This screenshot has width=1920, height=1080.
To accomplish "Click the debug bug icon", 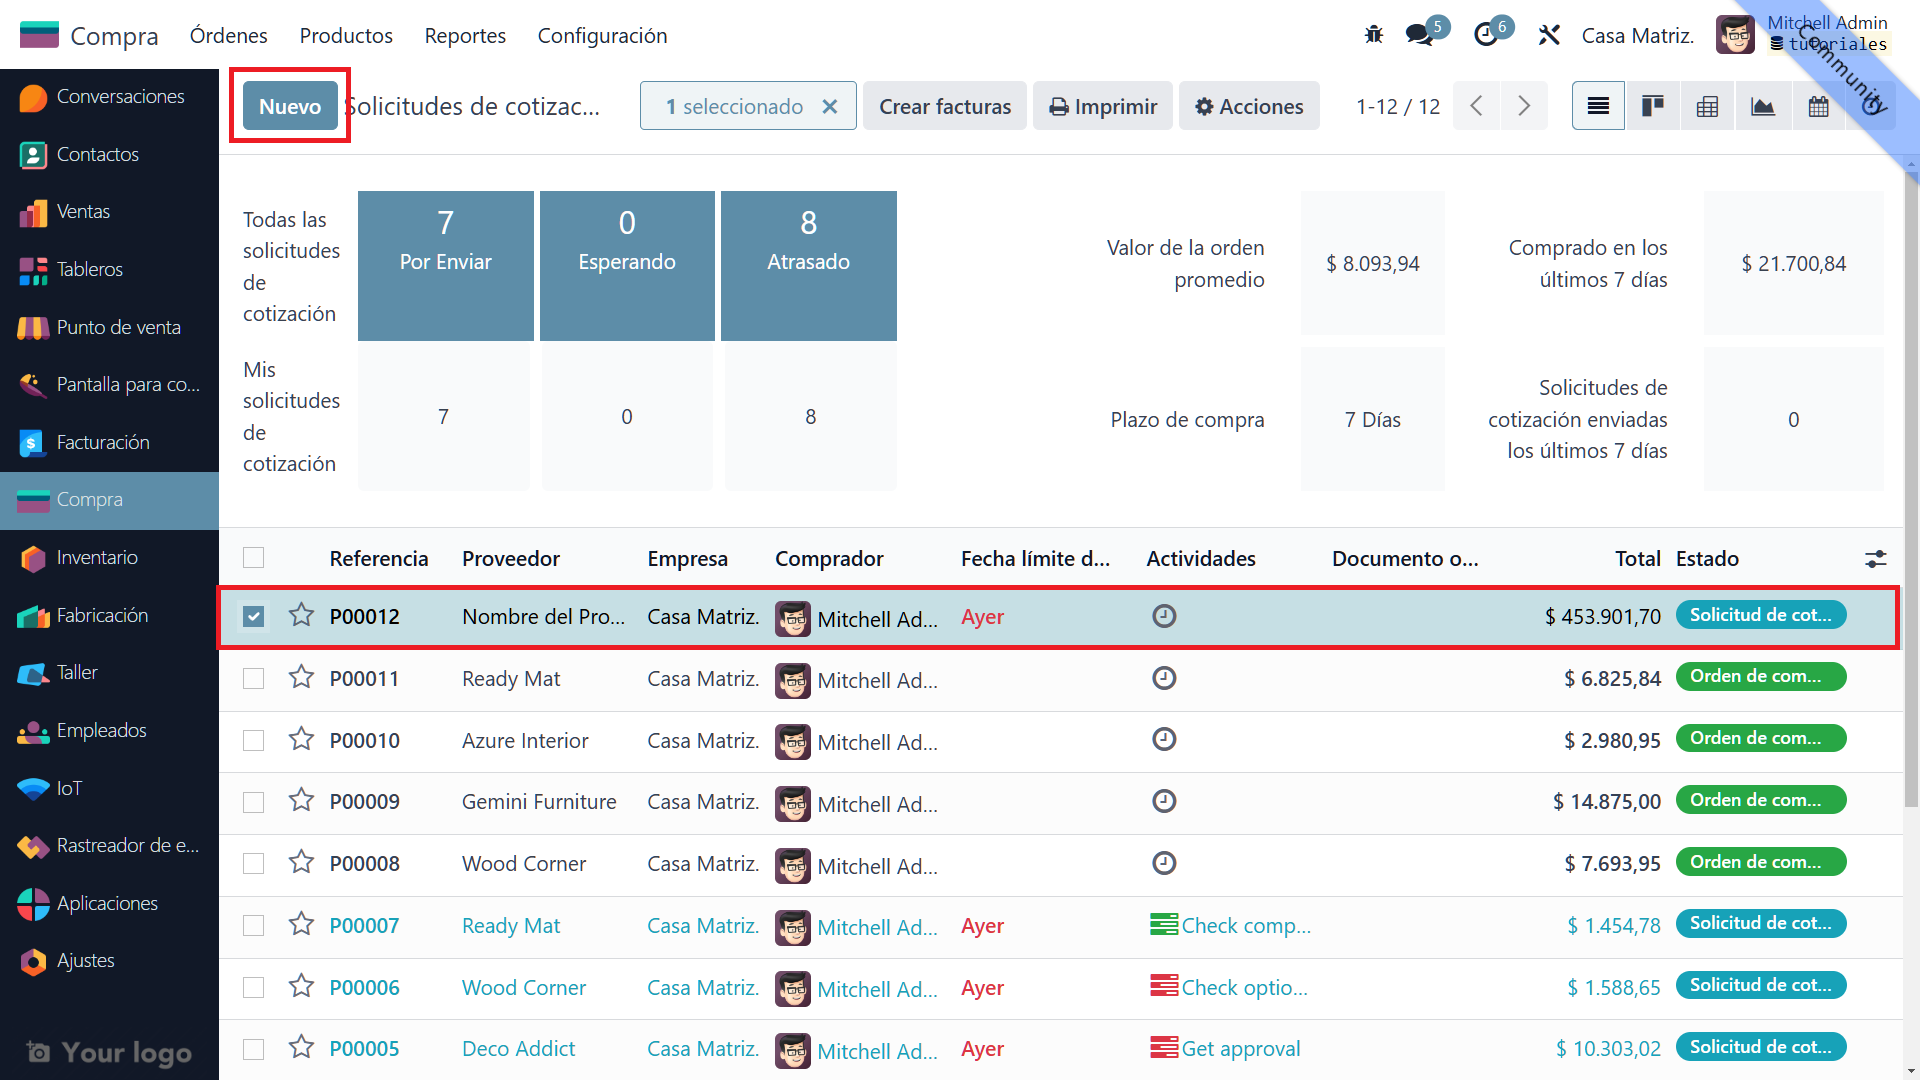I will pyautogui.click(x=1373, y=35).
